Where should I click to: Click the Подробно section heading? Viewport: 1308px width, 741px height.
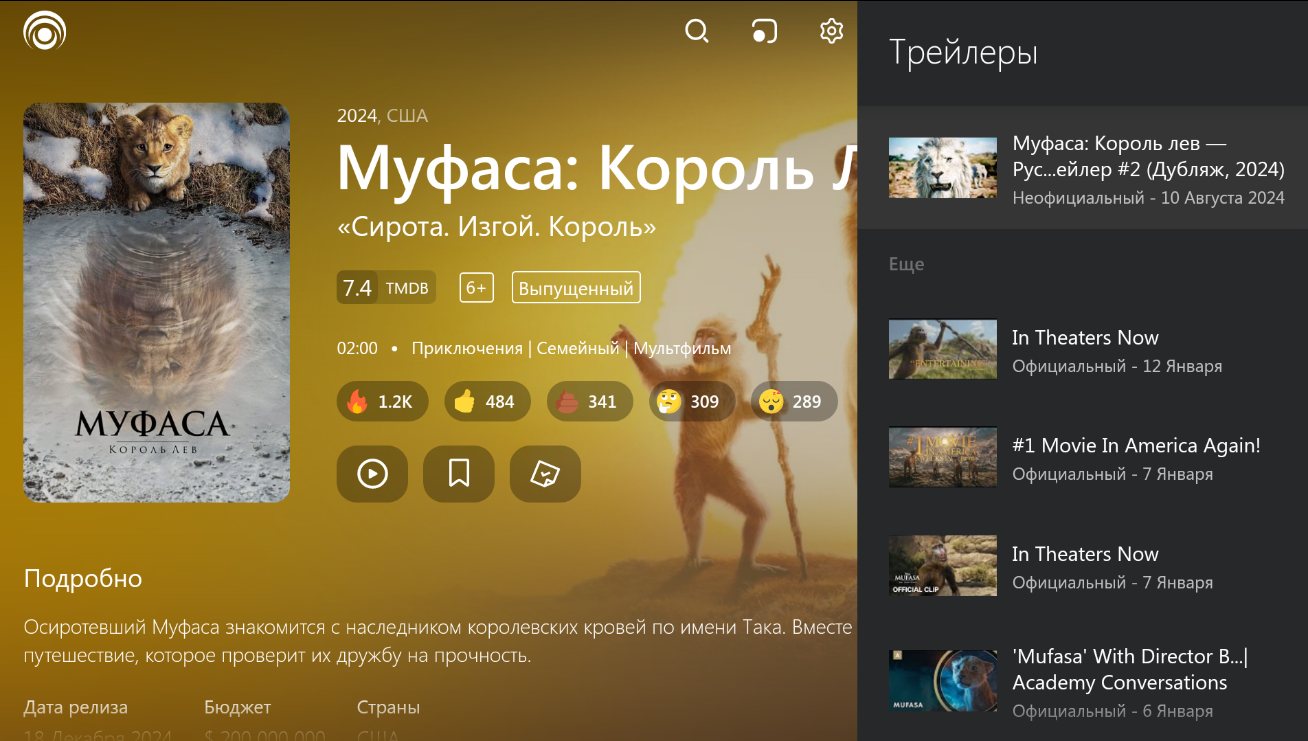click(x=83, y=578)
